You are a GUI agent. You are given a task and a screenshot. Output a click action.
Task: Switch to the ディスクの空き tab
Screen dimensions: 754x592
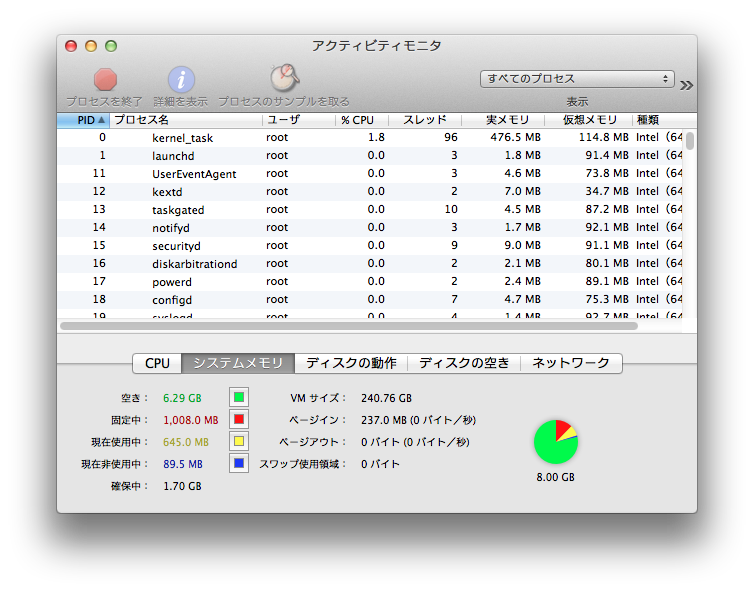coord(464,363)
